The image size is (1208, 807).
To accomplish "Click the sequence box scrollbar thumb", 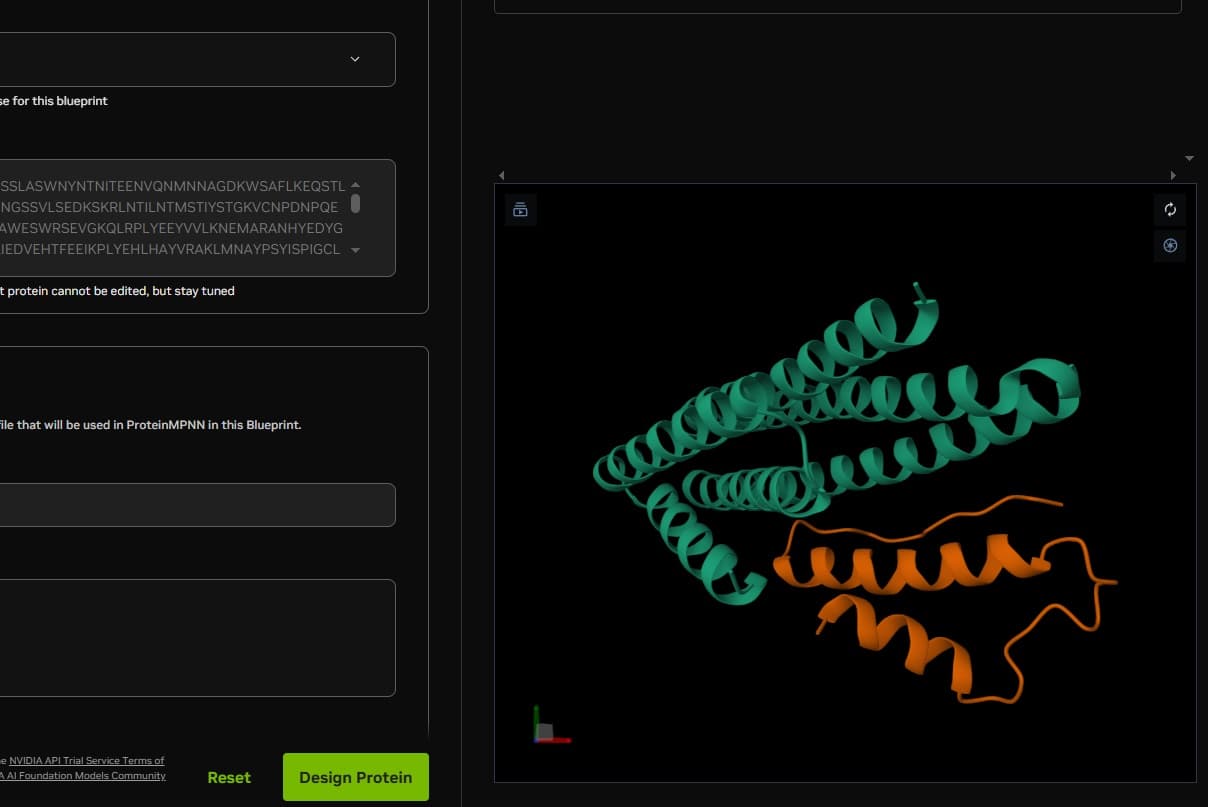I will (x=355, y=203).
